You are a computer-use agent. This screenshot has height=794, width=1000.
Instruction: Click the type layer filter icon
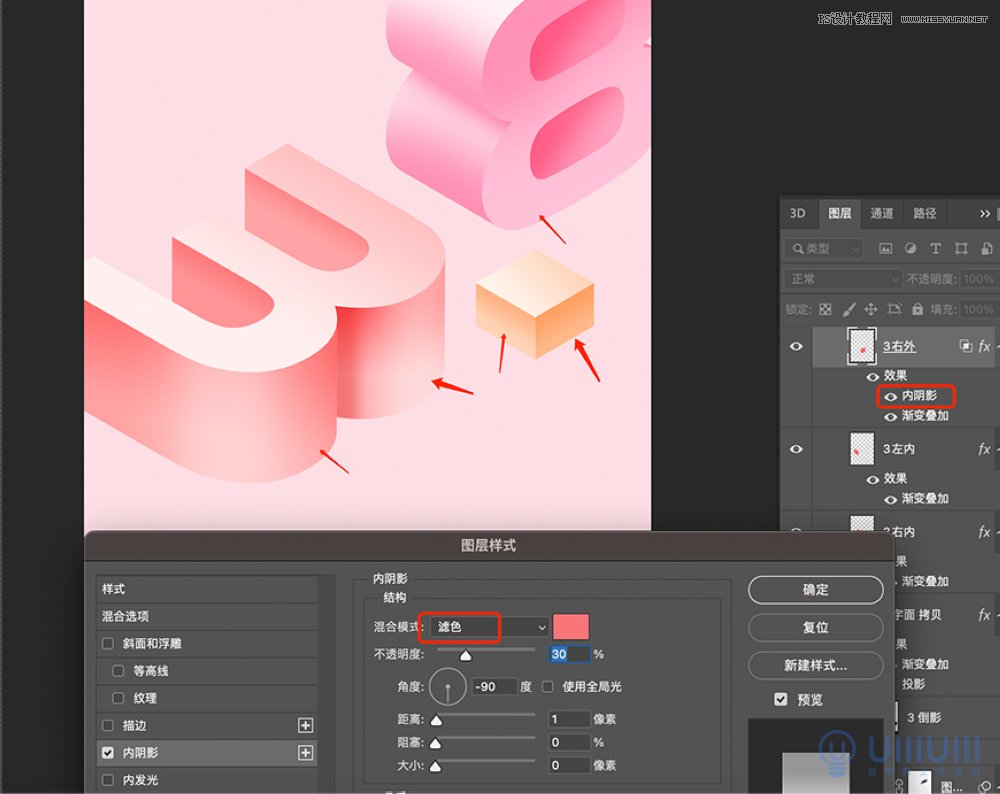[935, 248]
